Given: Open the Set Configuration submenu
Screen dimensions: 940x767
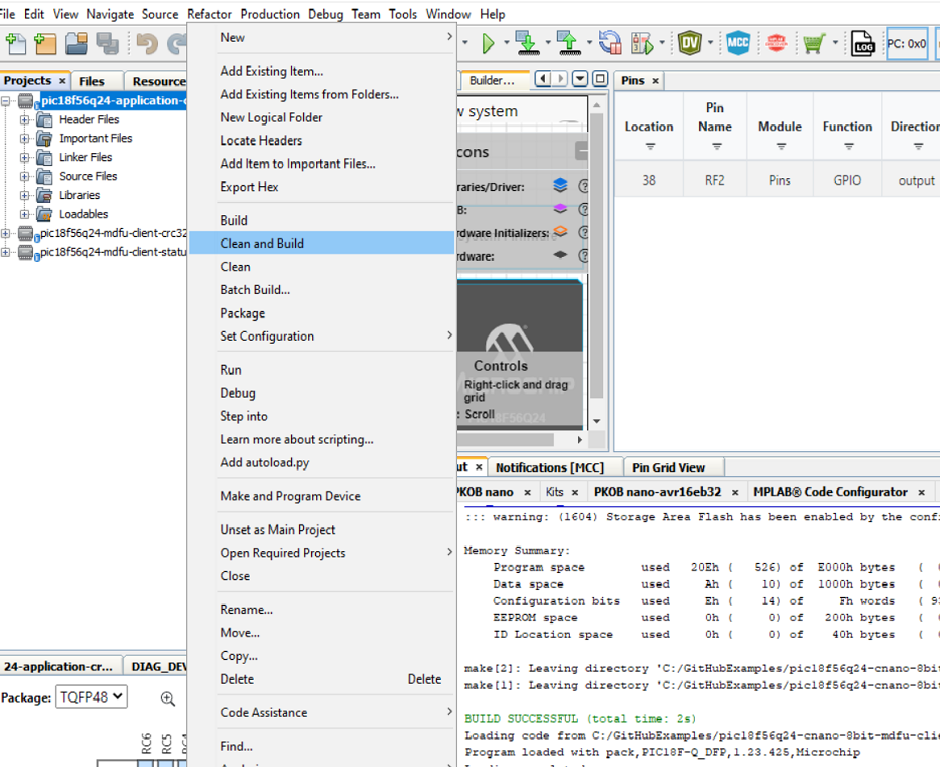Looking at the screenshot, I should (321, 336).
